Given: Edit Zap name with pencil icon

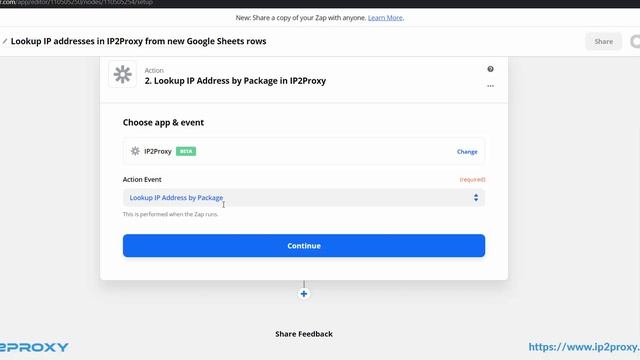Looking at the screenshot, I should (4, 41).
